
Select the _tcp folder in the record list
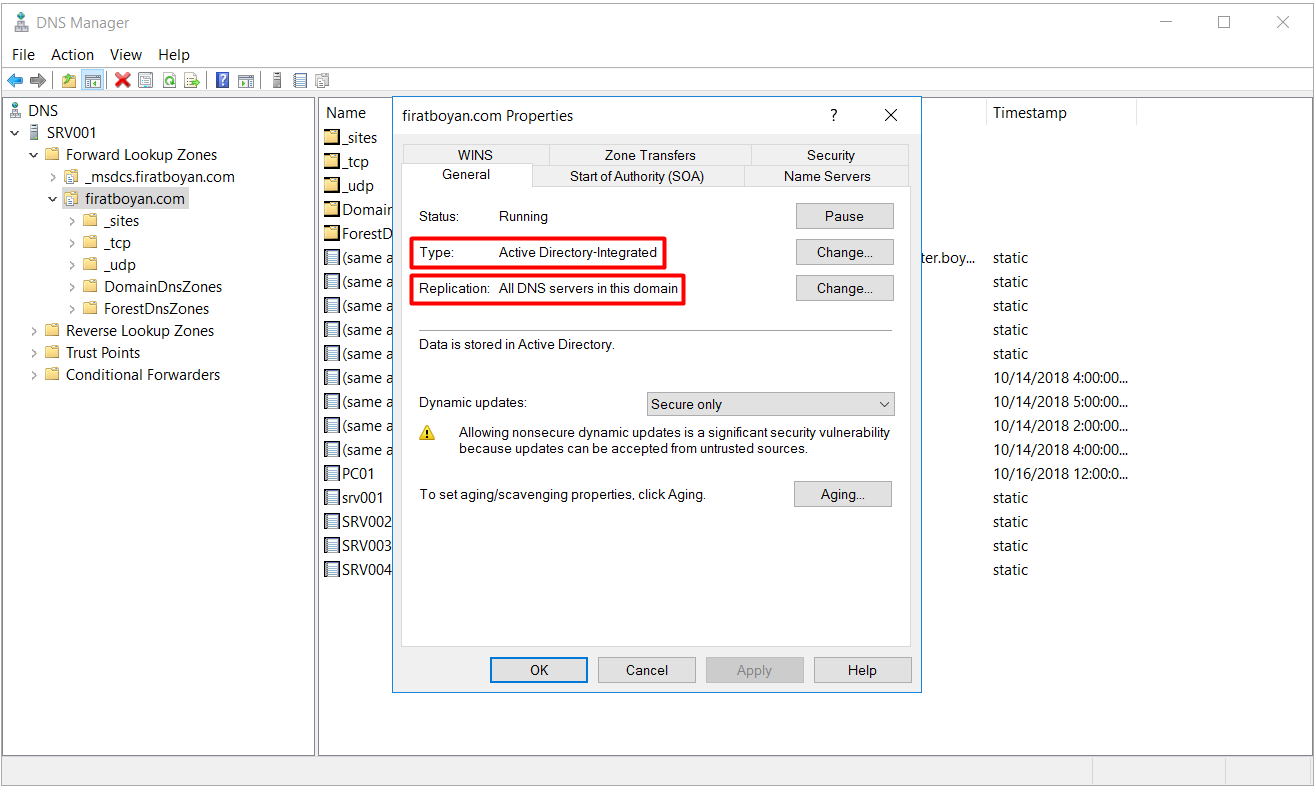click(x=347, y=162)
